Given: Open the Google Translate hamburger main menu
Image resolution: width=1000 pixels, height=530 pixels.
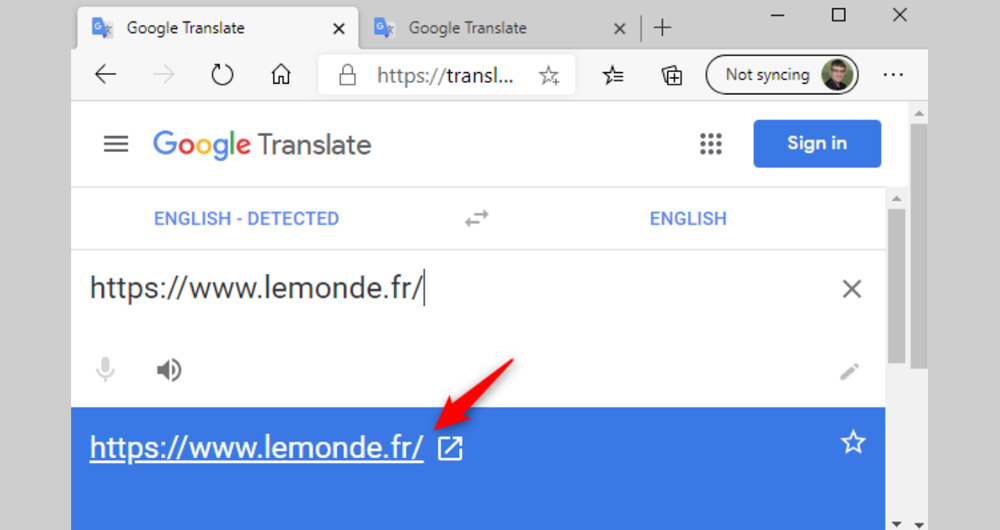Looking at the screenshot, I should pos(116,144).
